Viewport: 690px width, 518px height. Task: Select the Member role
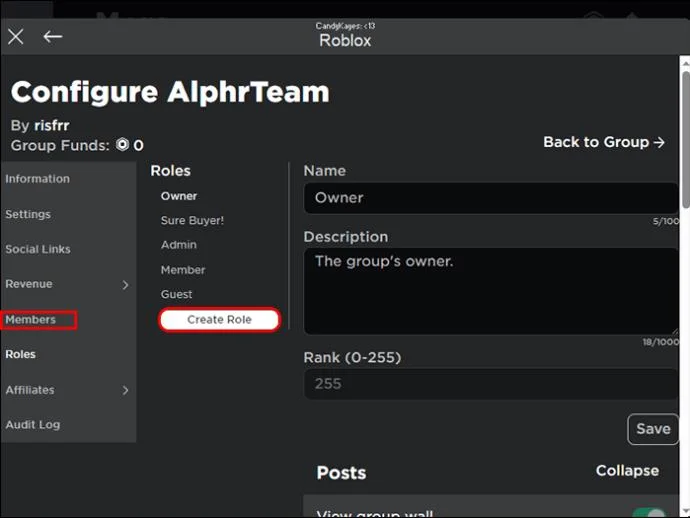183,270
